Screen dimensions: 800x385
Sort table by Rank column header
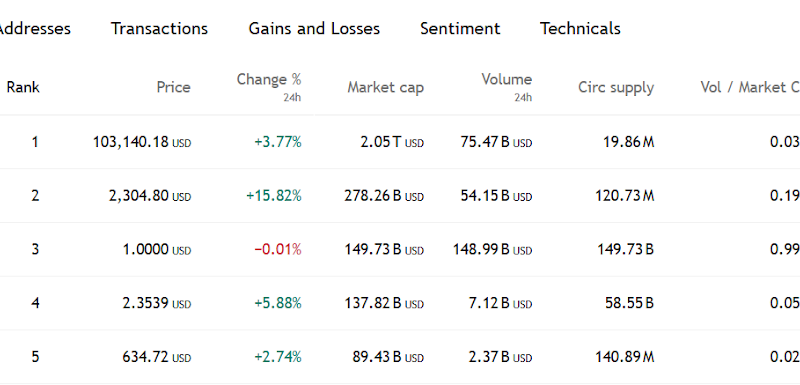[23, 87]
